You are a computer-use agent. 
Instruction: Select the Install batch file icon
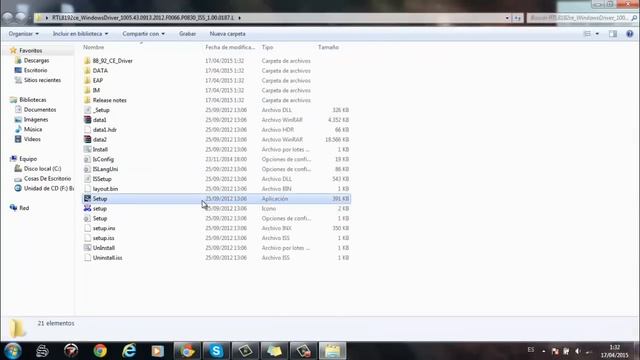[x=87, y=149]
